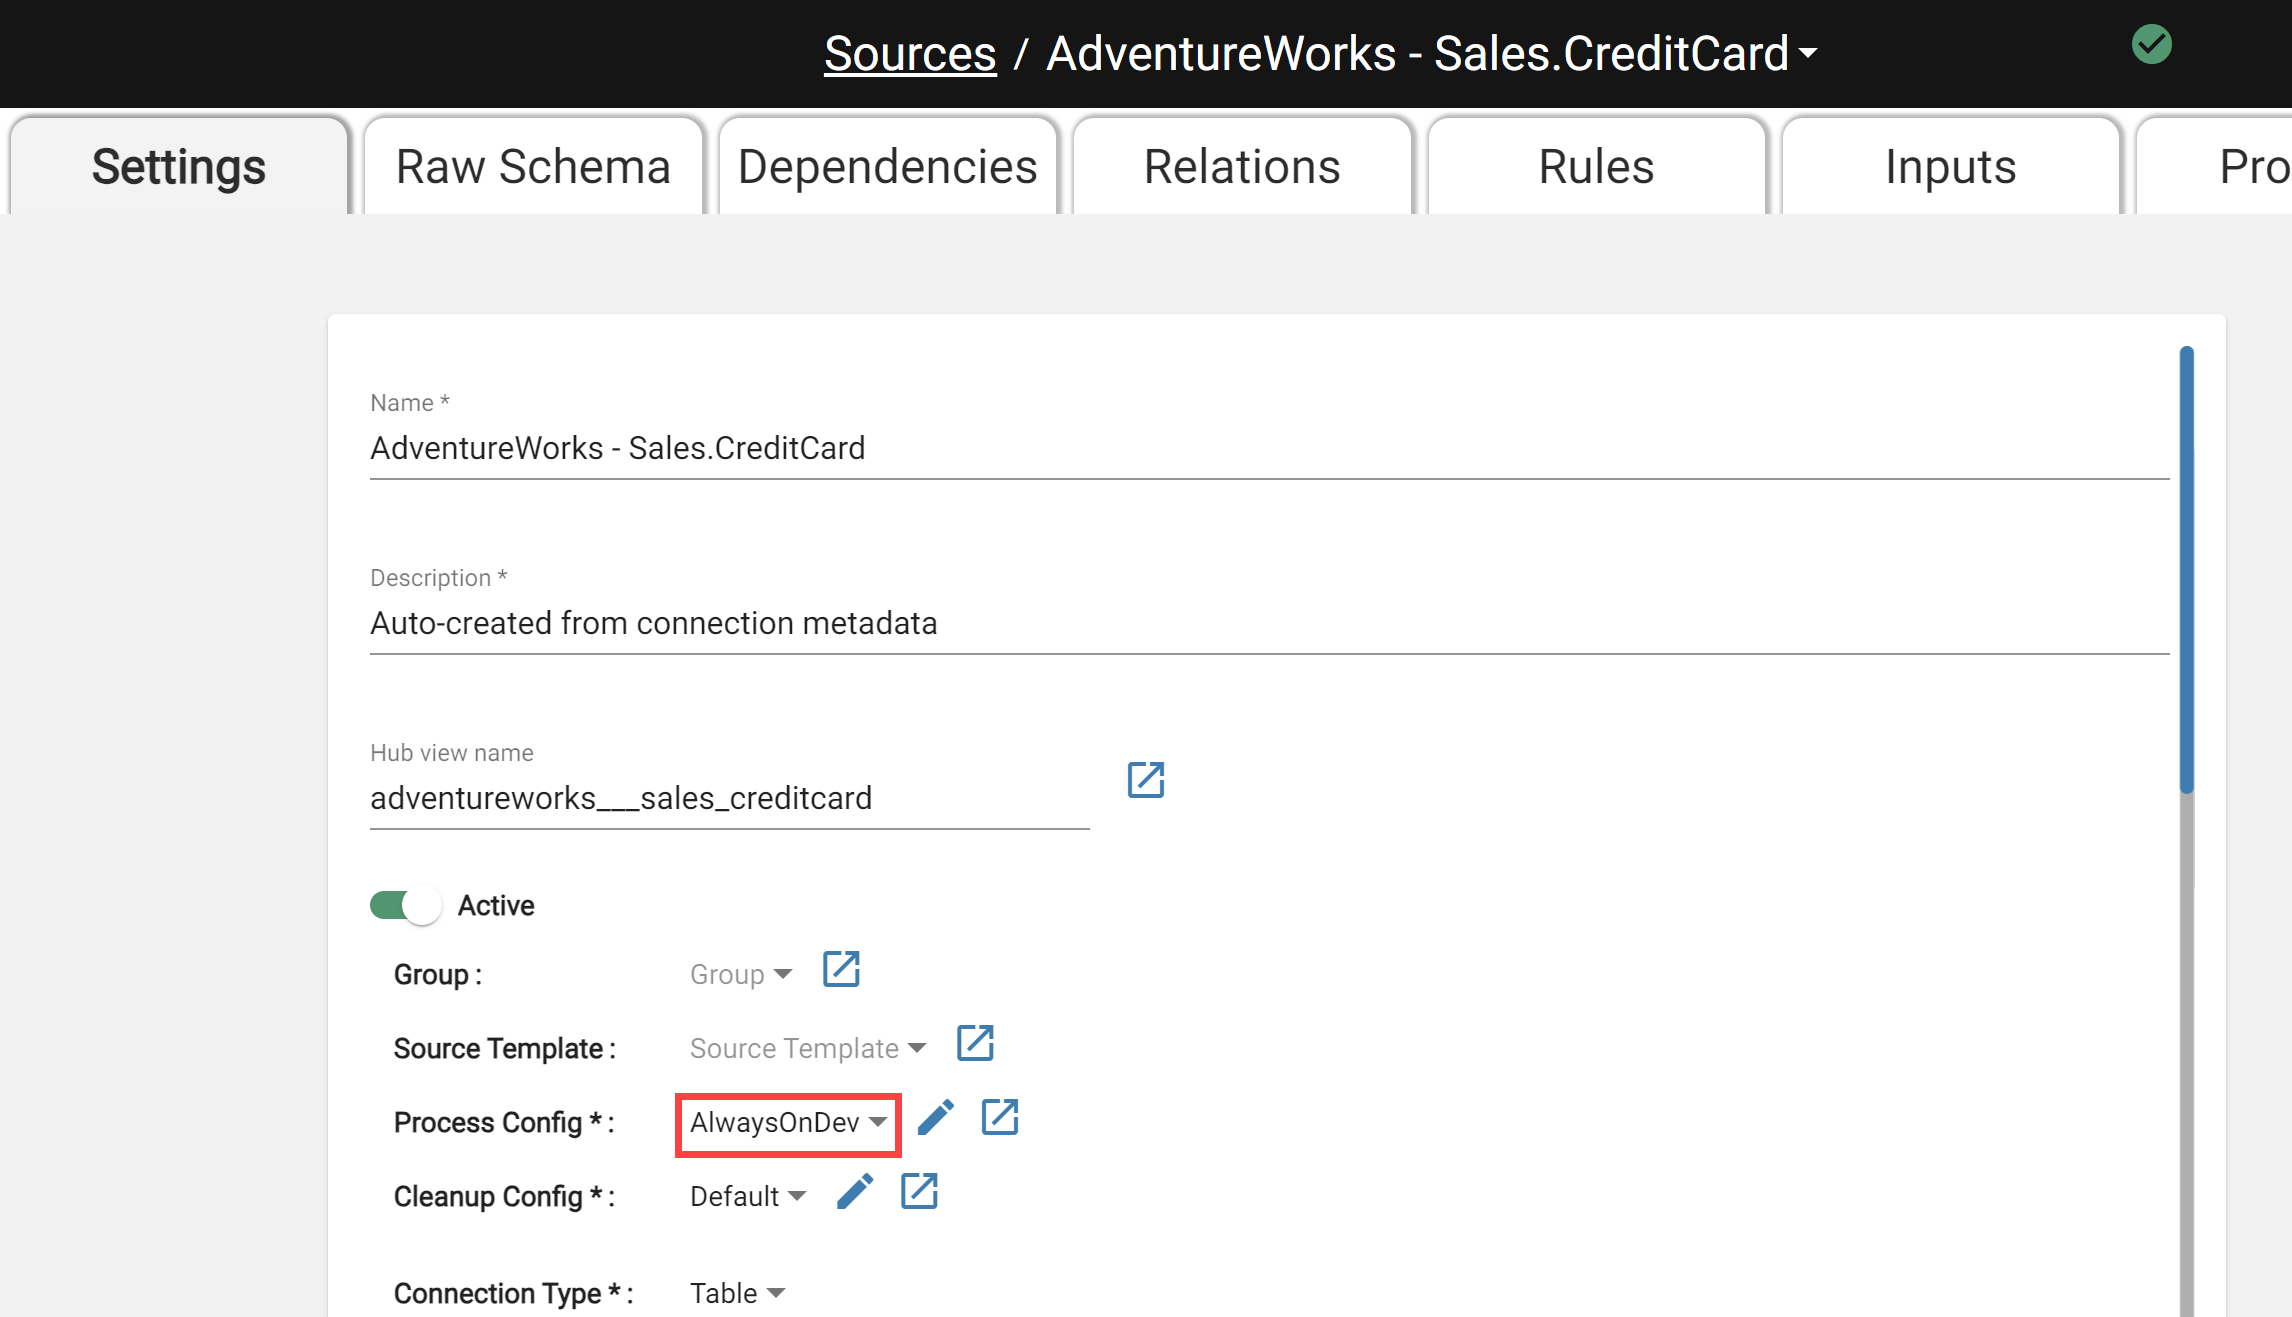
Task: Click the Name input field
Action: point(1269,448)
